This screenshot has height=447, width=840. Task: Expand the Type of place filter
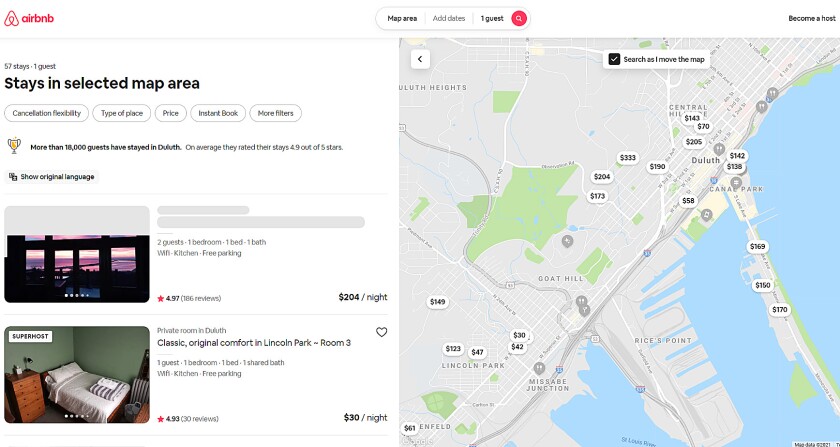pos(122,113)
